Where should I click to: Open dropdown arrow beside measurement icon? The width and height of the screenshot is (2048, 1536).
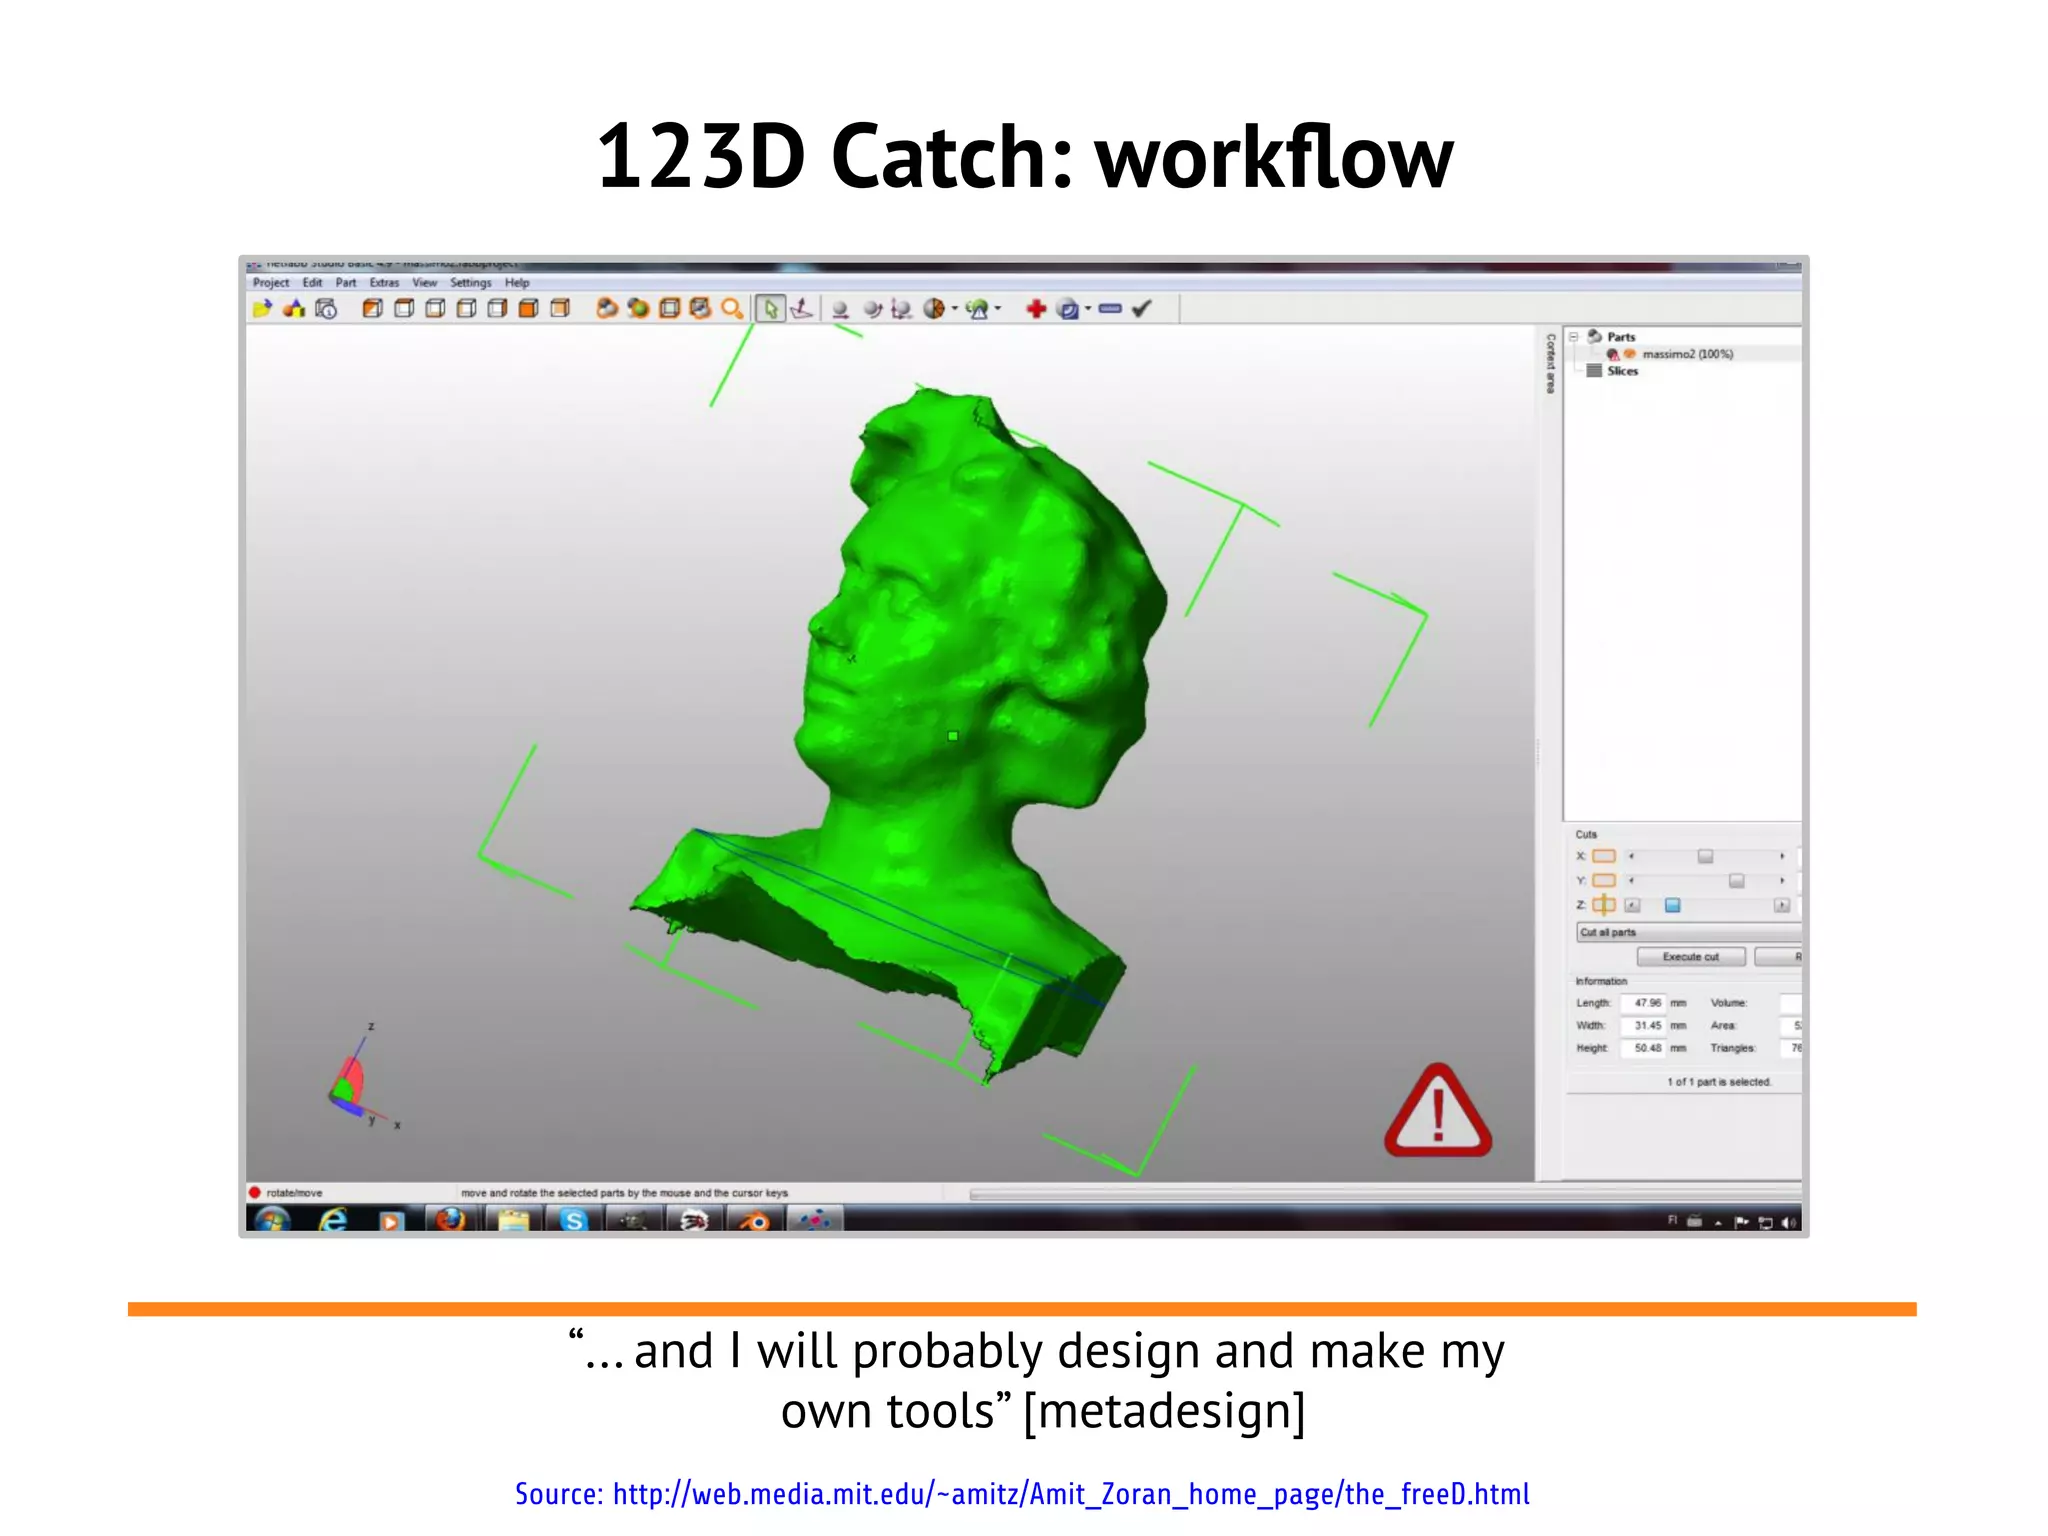[998, 309]
